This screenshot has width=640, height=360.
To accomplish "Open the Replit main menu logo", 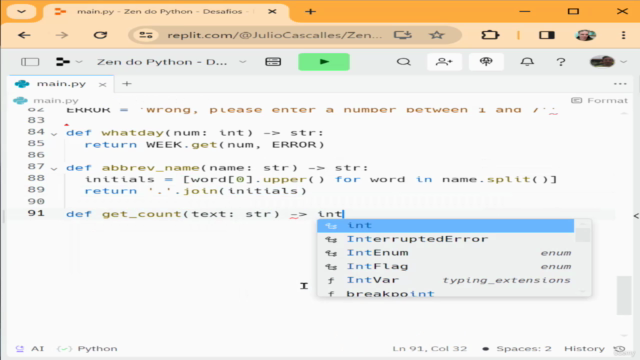I will 63,62.
